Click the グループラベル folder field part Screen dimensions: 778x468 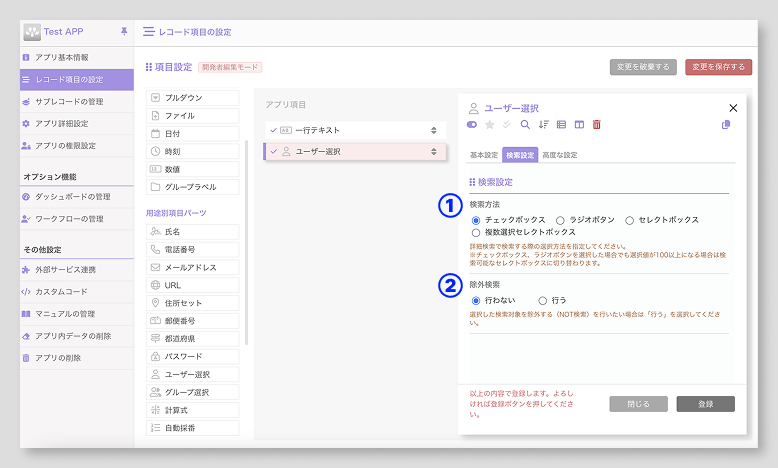[x=193, y=187]
